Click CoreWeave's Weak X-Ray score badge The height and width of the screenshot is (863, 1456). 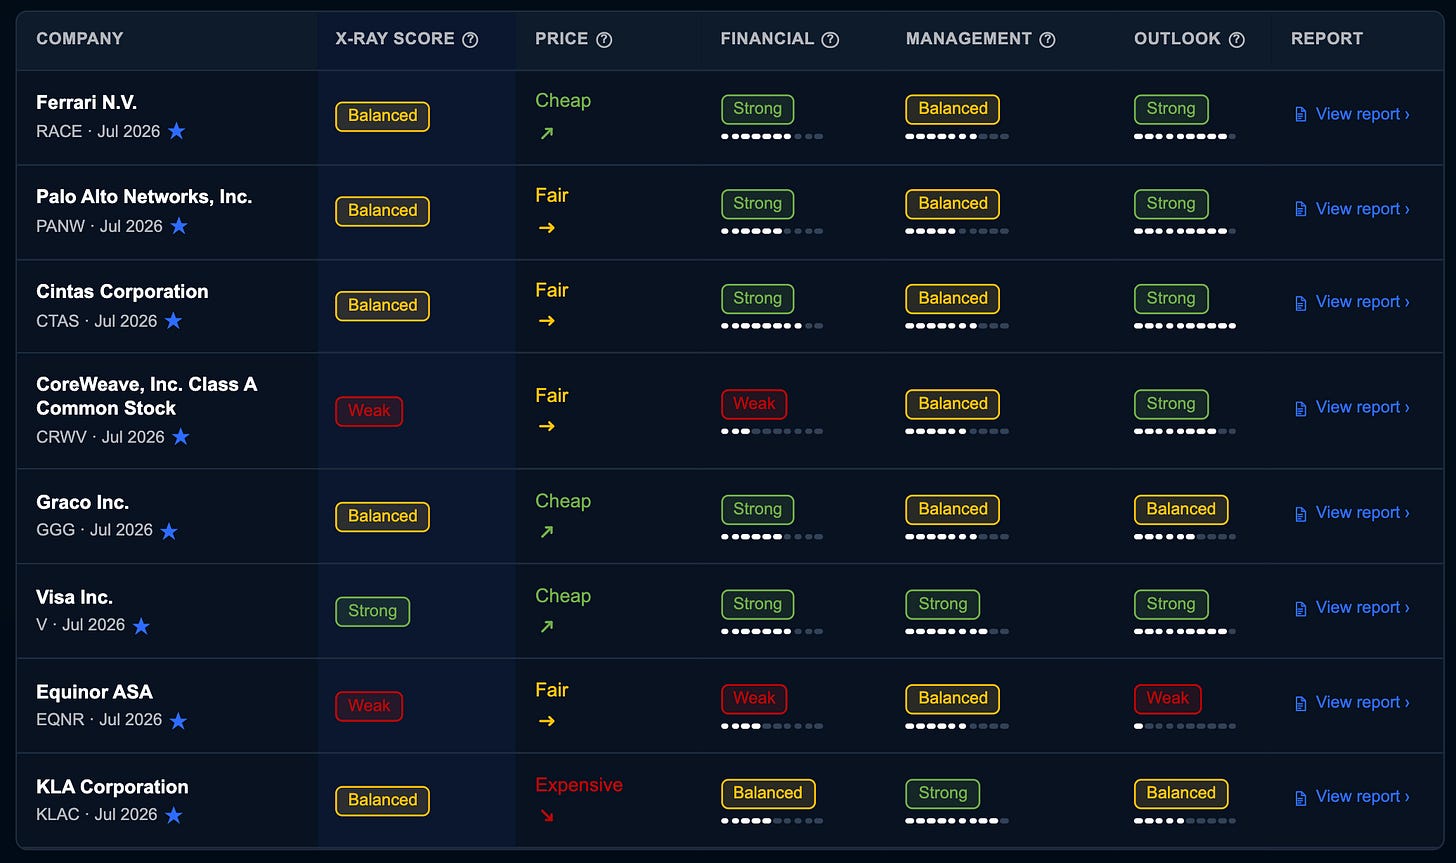[x=369, y=411]
